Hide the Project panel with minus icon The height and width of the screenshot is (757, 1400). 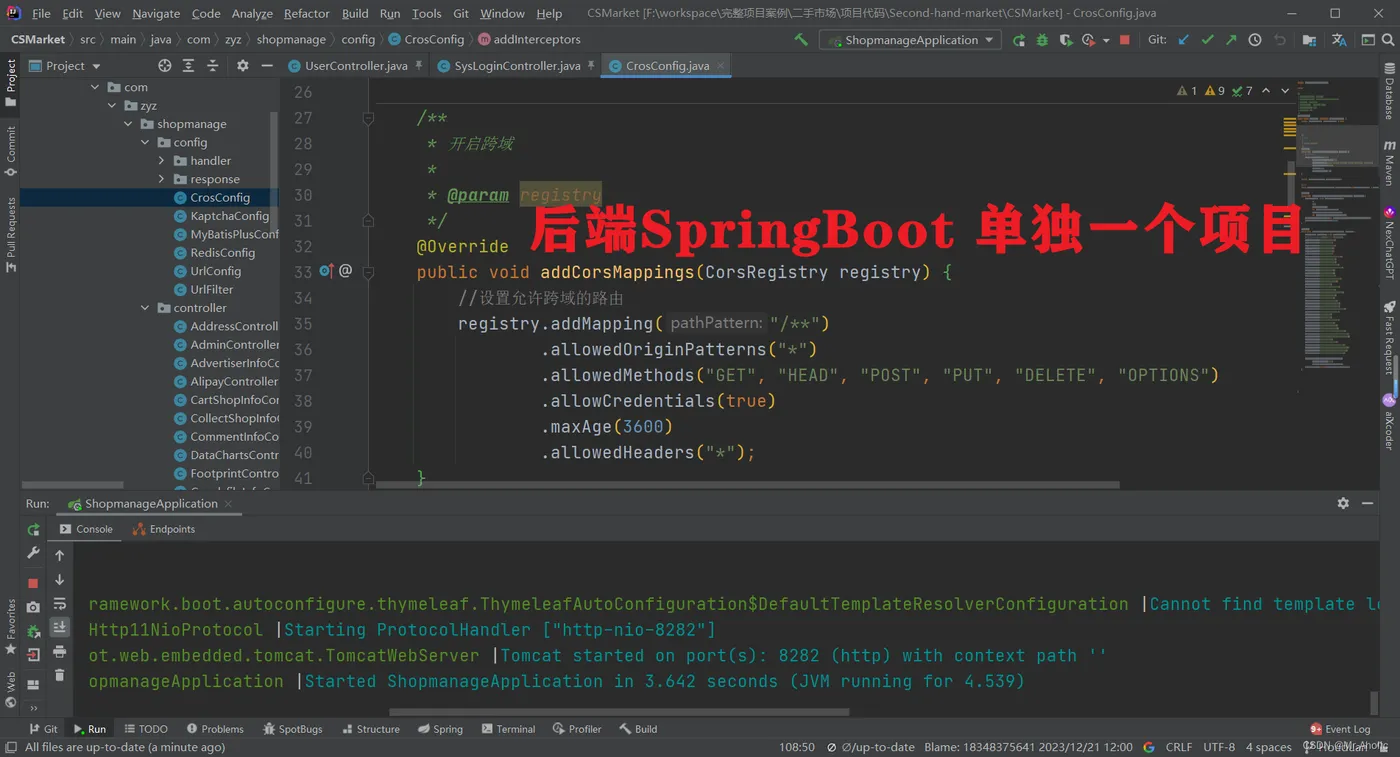click(266, 65)
